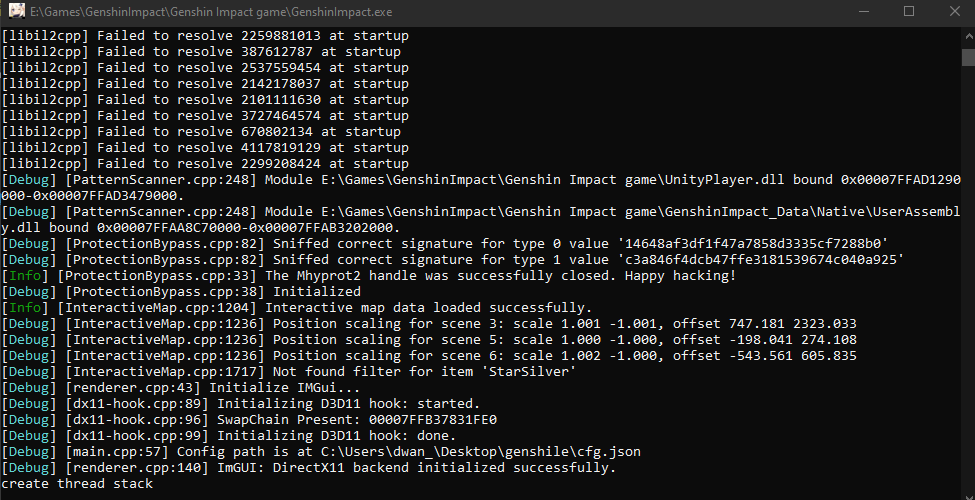Click the green Info tag on the Mhyprot2 line

25,275
